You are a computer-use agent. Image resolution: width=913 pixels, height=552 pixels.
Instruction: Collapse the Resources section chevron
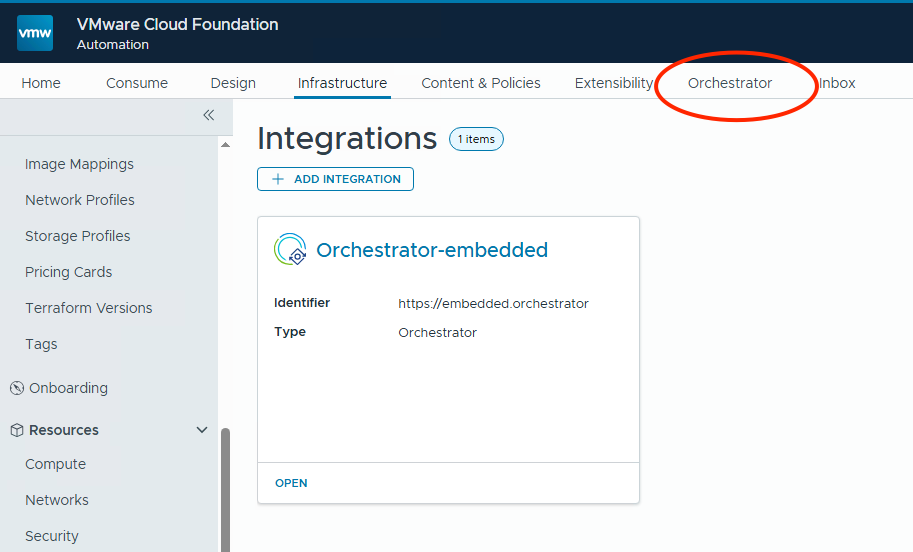[x=202, y=430]
